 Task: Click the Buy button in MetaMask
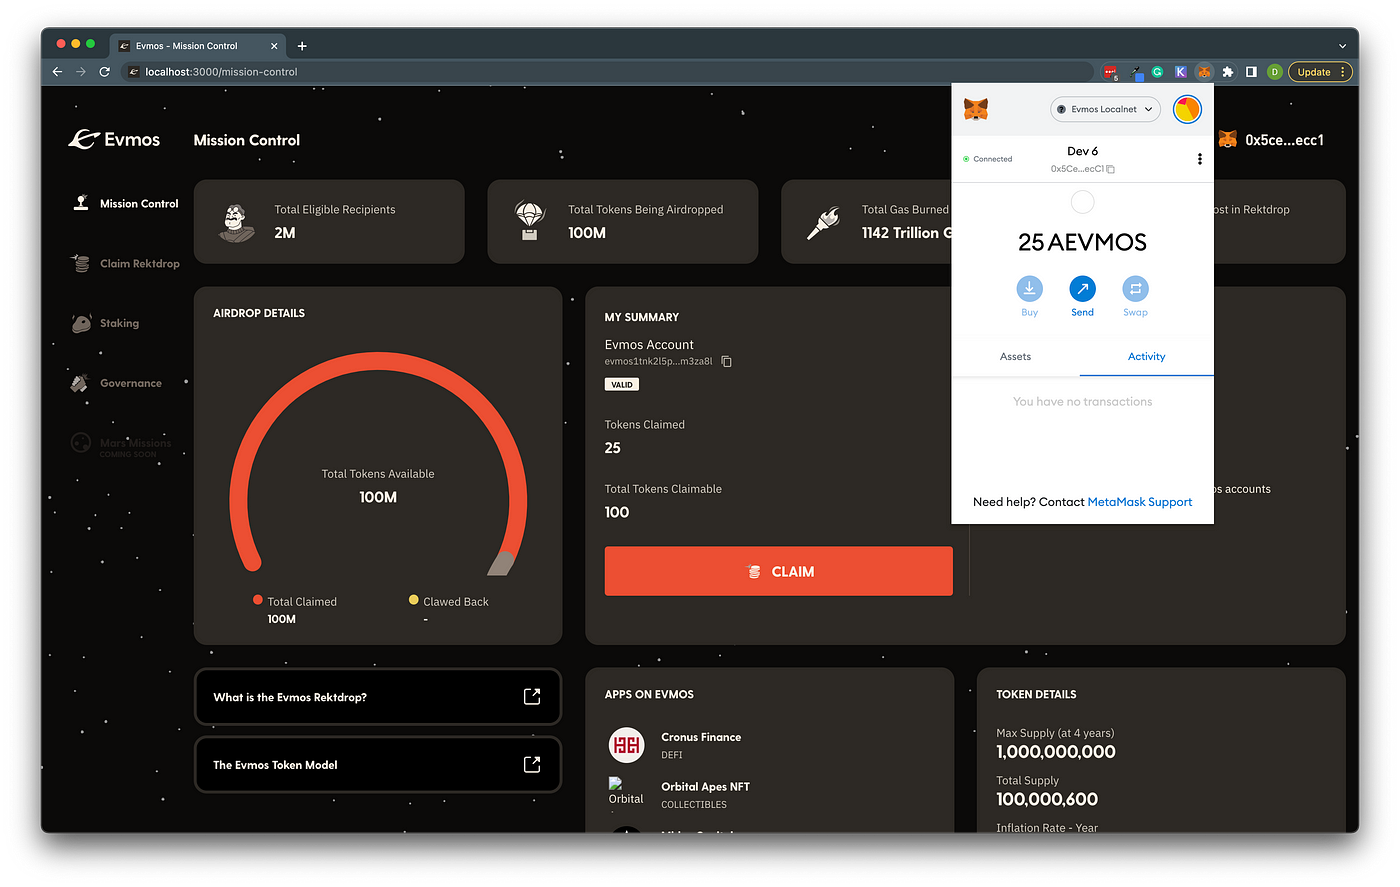1029,297
